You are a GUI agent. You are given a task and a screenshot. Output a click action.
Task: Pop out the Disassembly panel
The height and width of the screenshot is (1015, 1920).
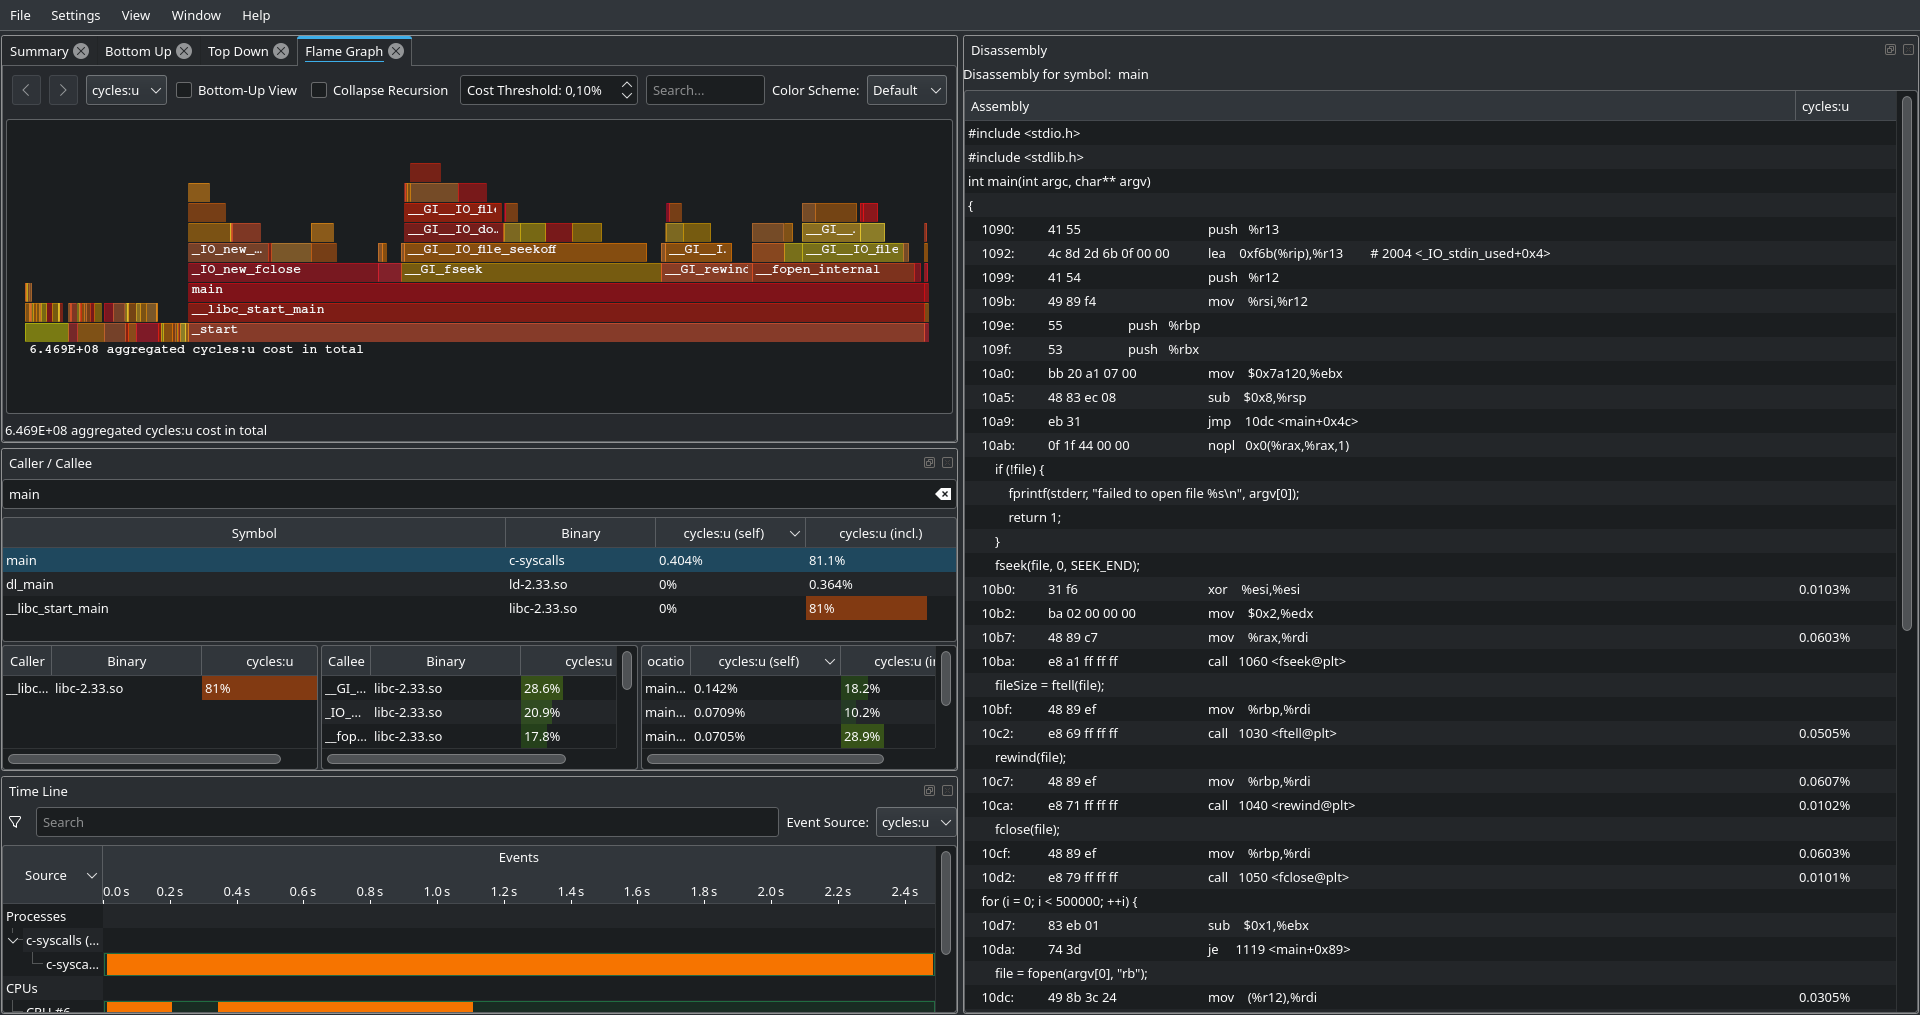1890,49
